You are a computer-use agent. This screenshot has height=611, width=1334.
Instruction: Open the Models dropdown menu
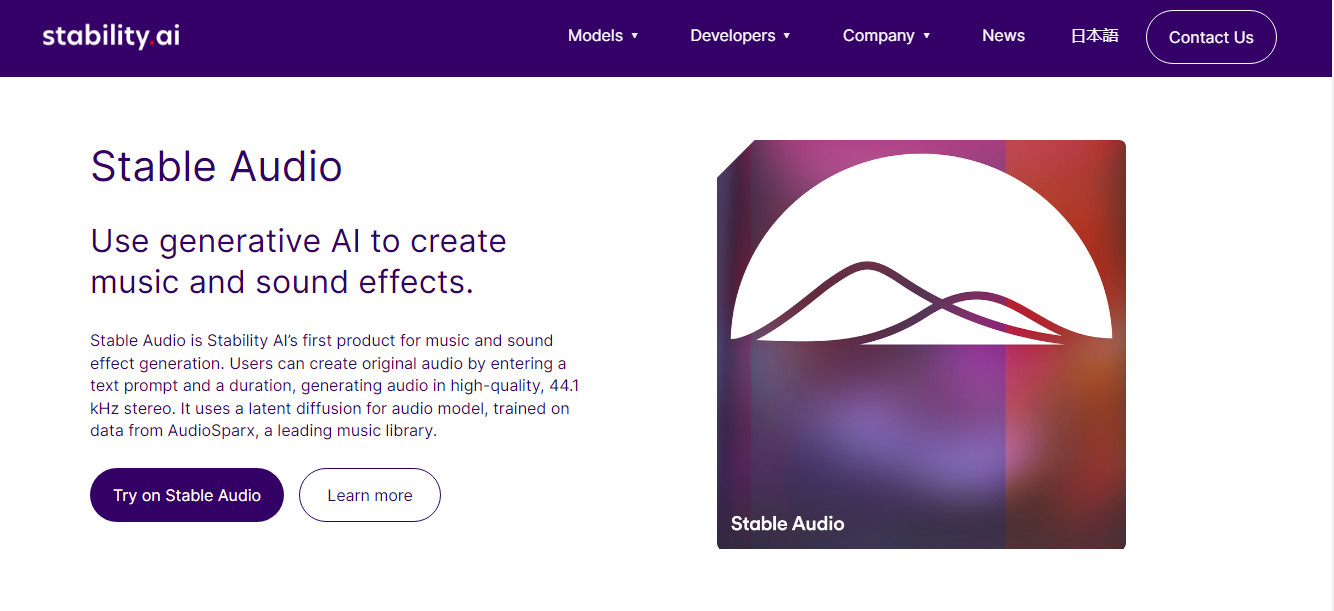603,36
